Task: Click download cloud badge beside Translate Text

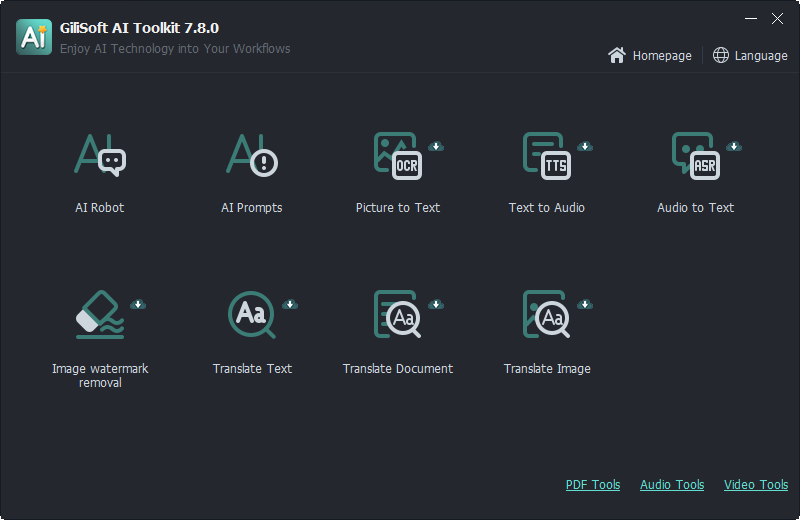Action: [290, 305]
